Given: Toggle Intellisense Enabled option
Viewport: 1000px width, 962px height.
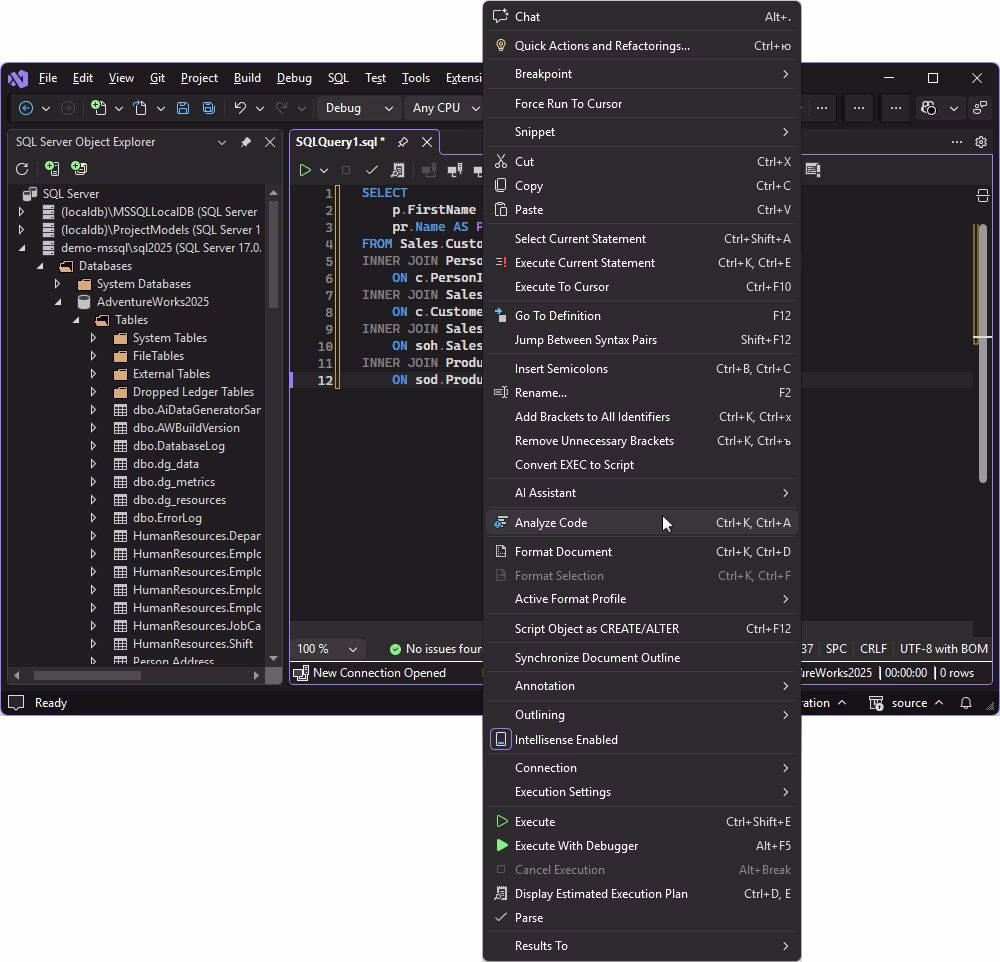Looking at the screenshot, I should [642, 739].
